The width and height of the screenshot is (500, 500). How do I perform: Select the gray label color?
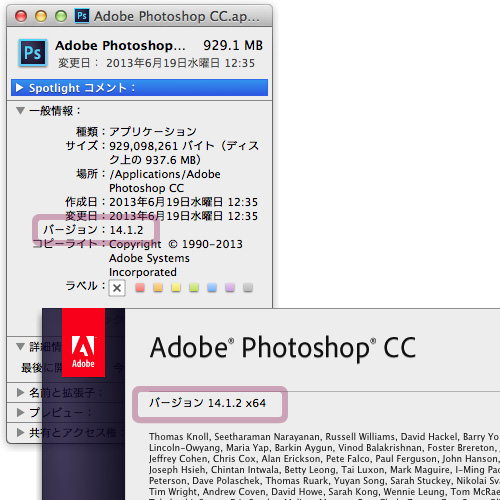[x=248, y=287]
